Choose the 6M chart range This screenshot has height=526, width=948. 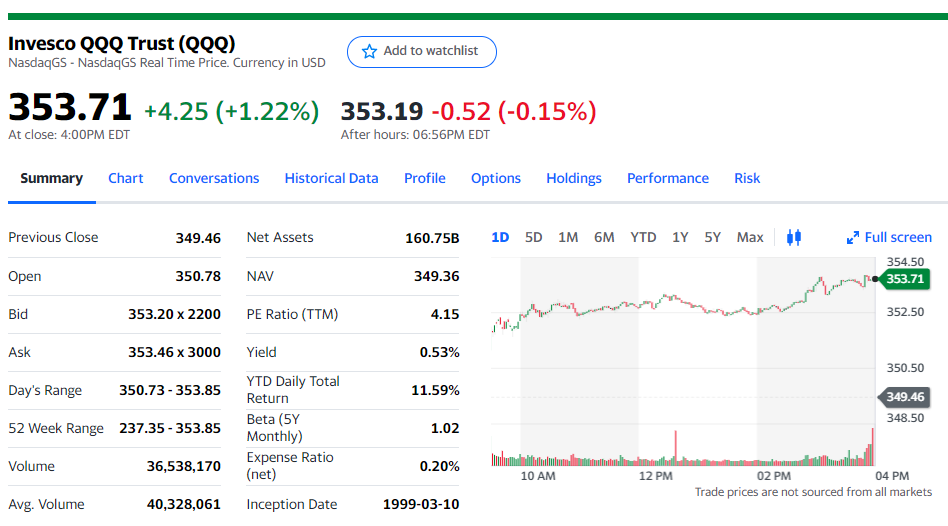point(604,238)
